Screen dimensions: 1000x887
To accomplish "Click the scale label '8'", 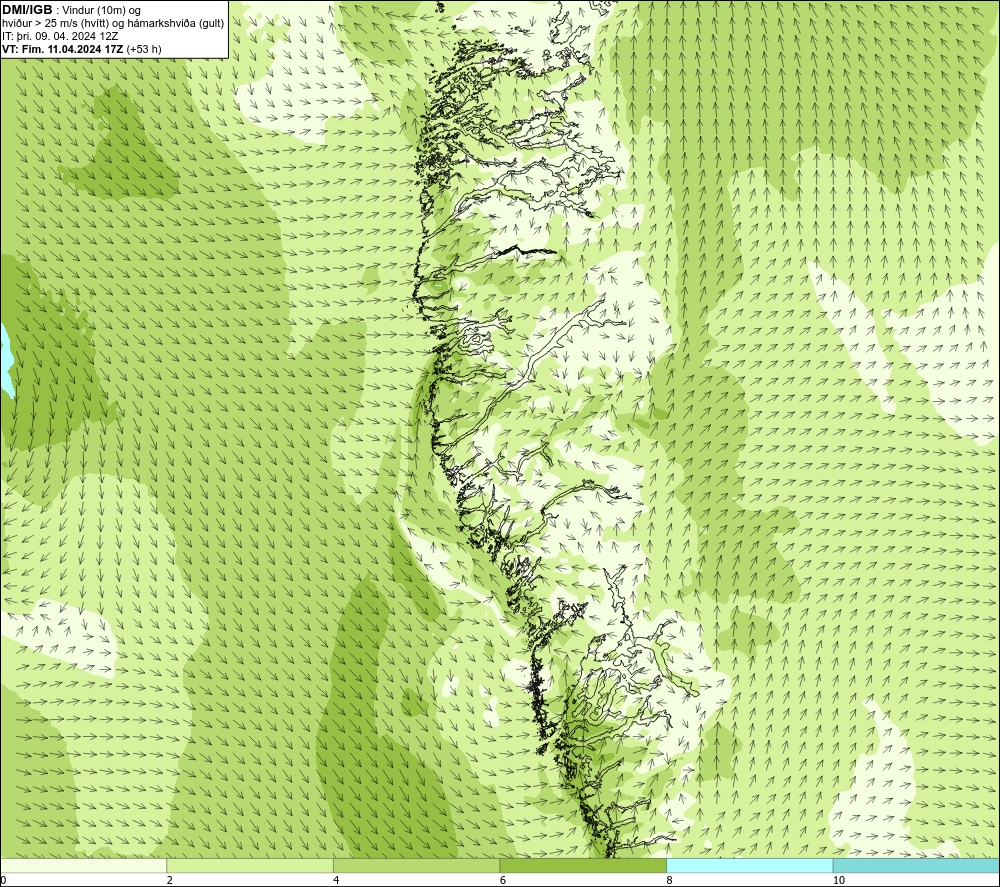I will tap(670, 880).
